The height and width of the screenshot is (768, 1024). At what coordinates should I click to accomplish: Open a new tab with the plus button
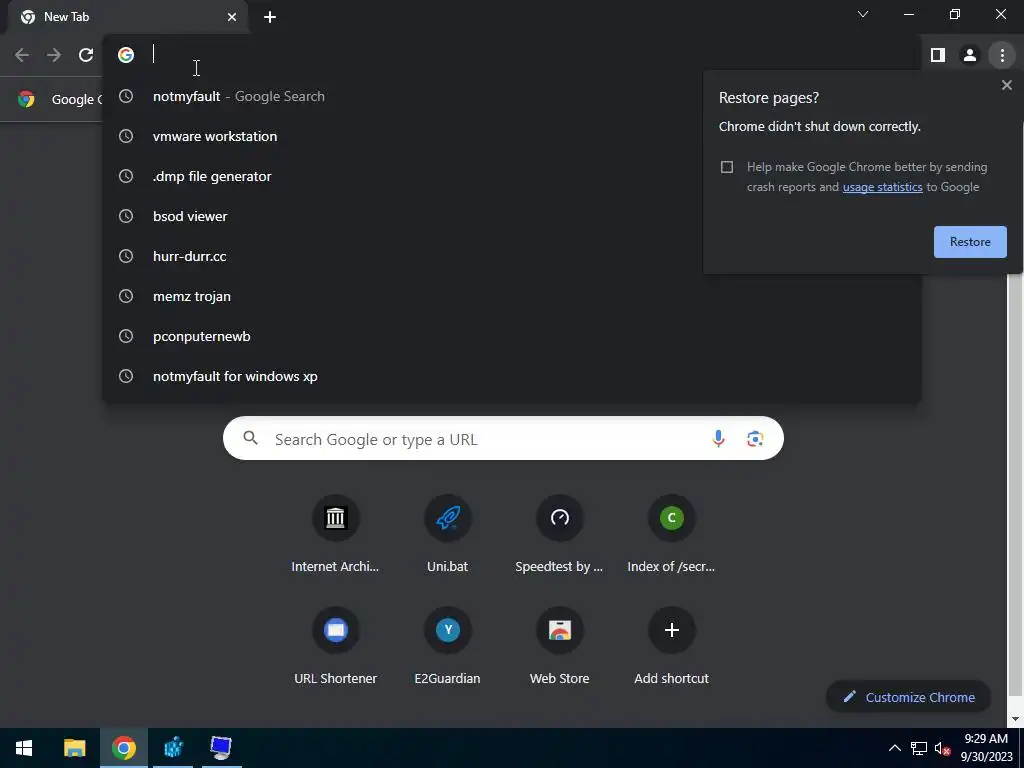coord(270,17)
